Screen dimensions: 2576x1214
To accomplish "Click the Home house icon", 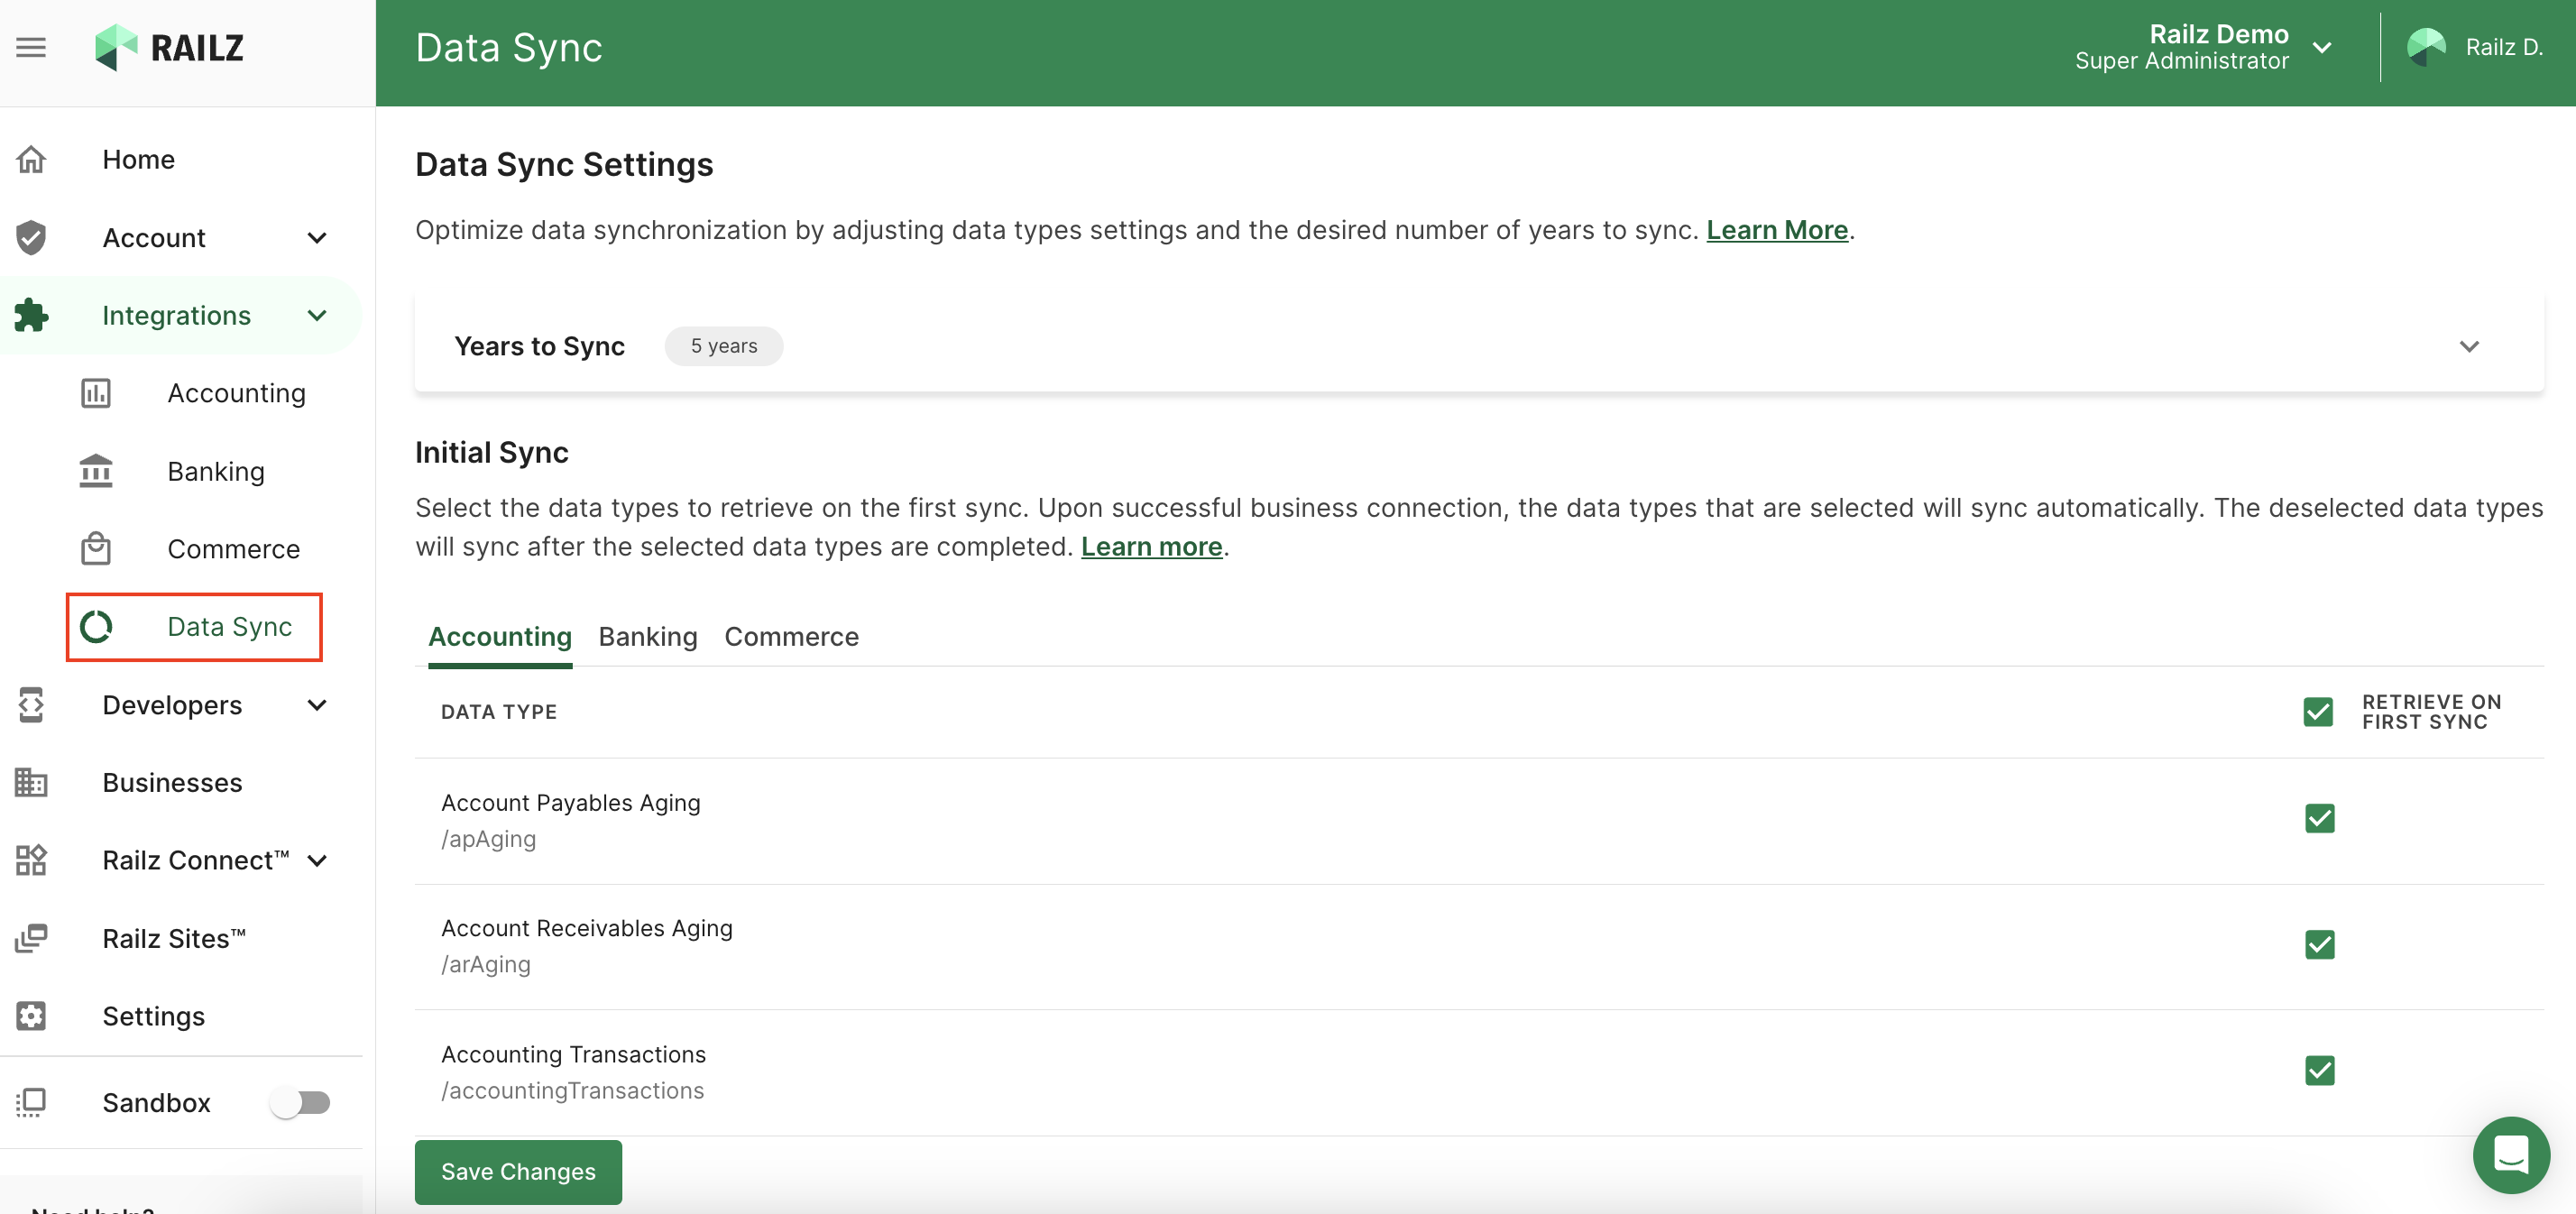I will (31, 160).
